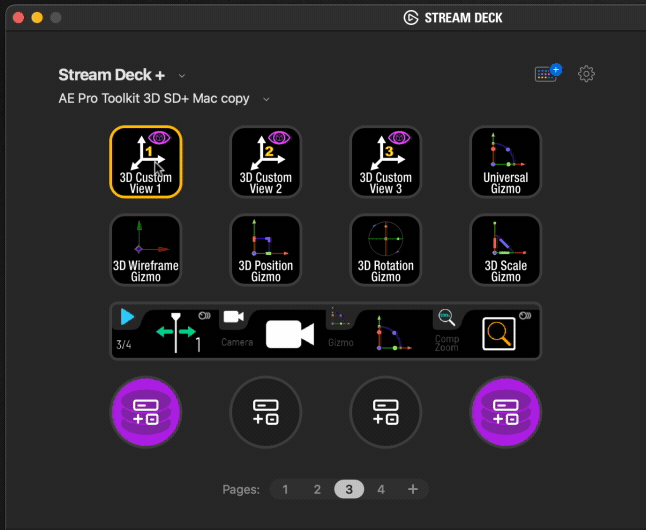Click the second empty dial
The height and width of the screenshot is (530, 646).
click(x=266, y=412)
